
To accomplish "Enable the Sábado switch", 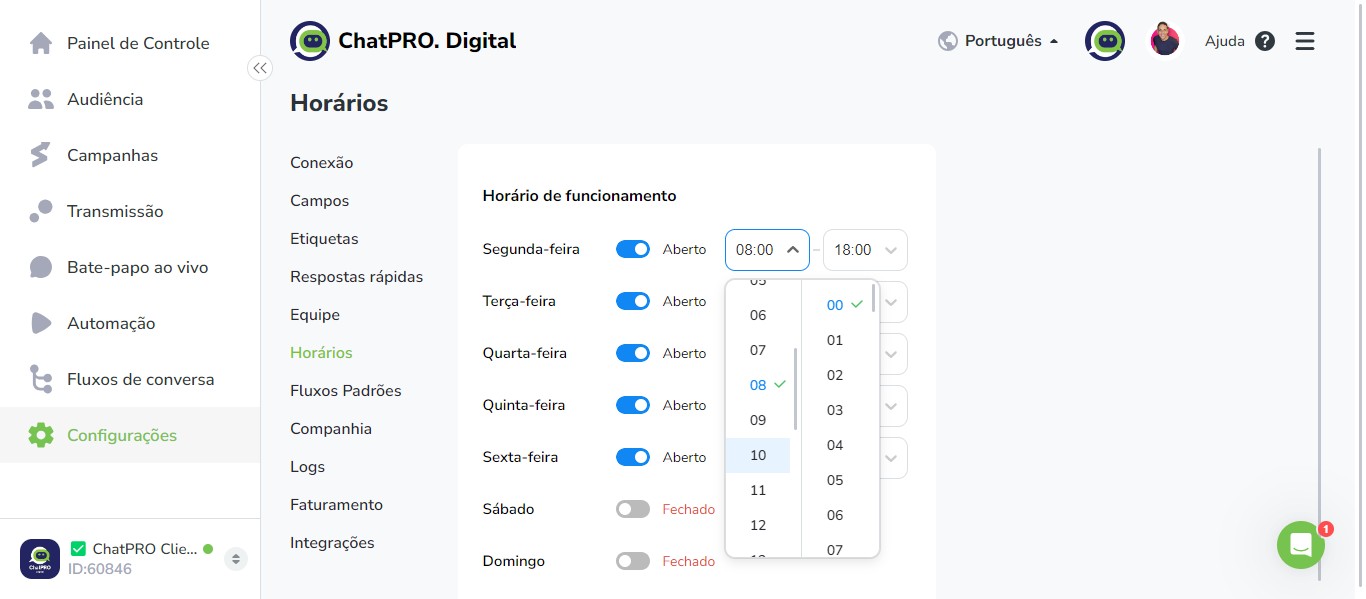I will point(633,509).
